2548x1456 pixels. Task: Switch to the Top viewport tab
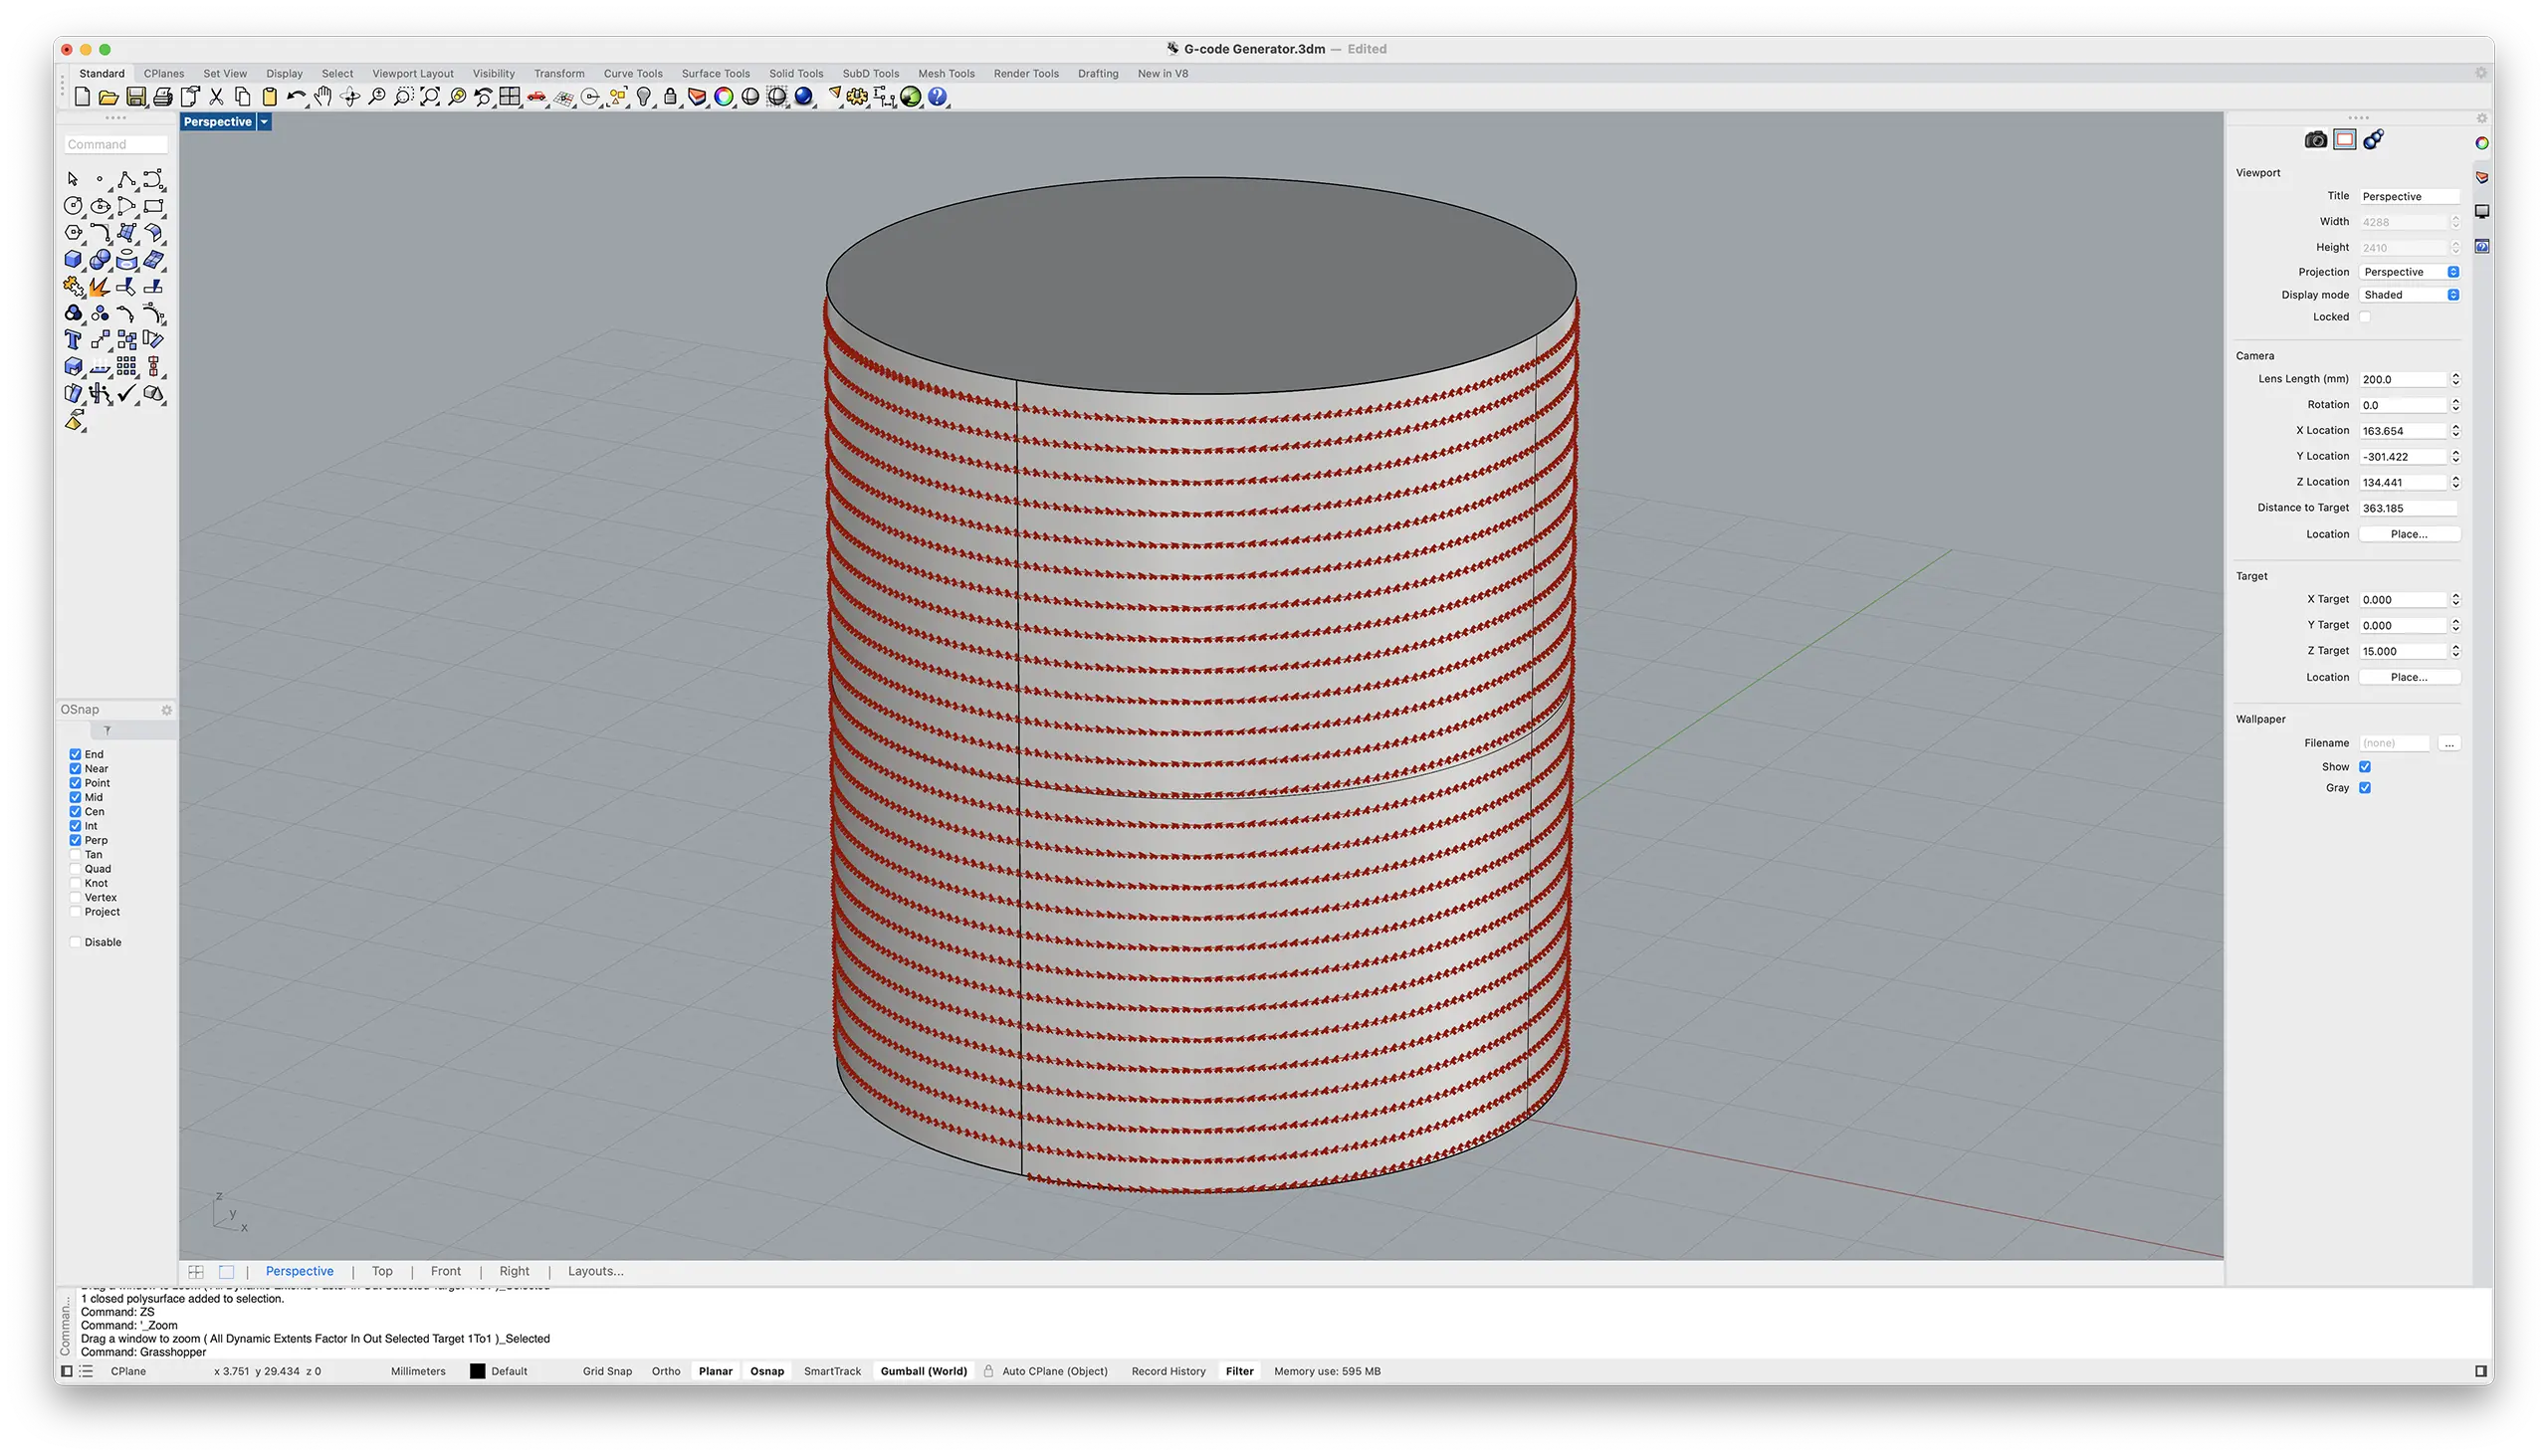tap(382, 1271)
